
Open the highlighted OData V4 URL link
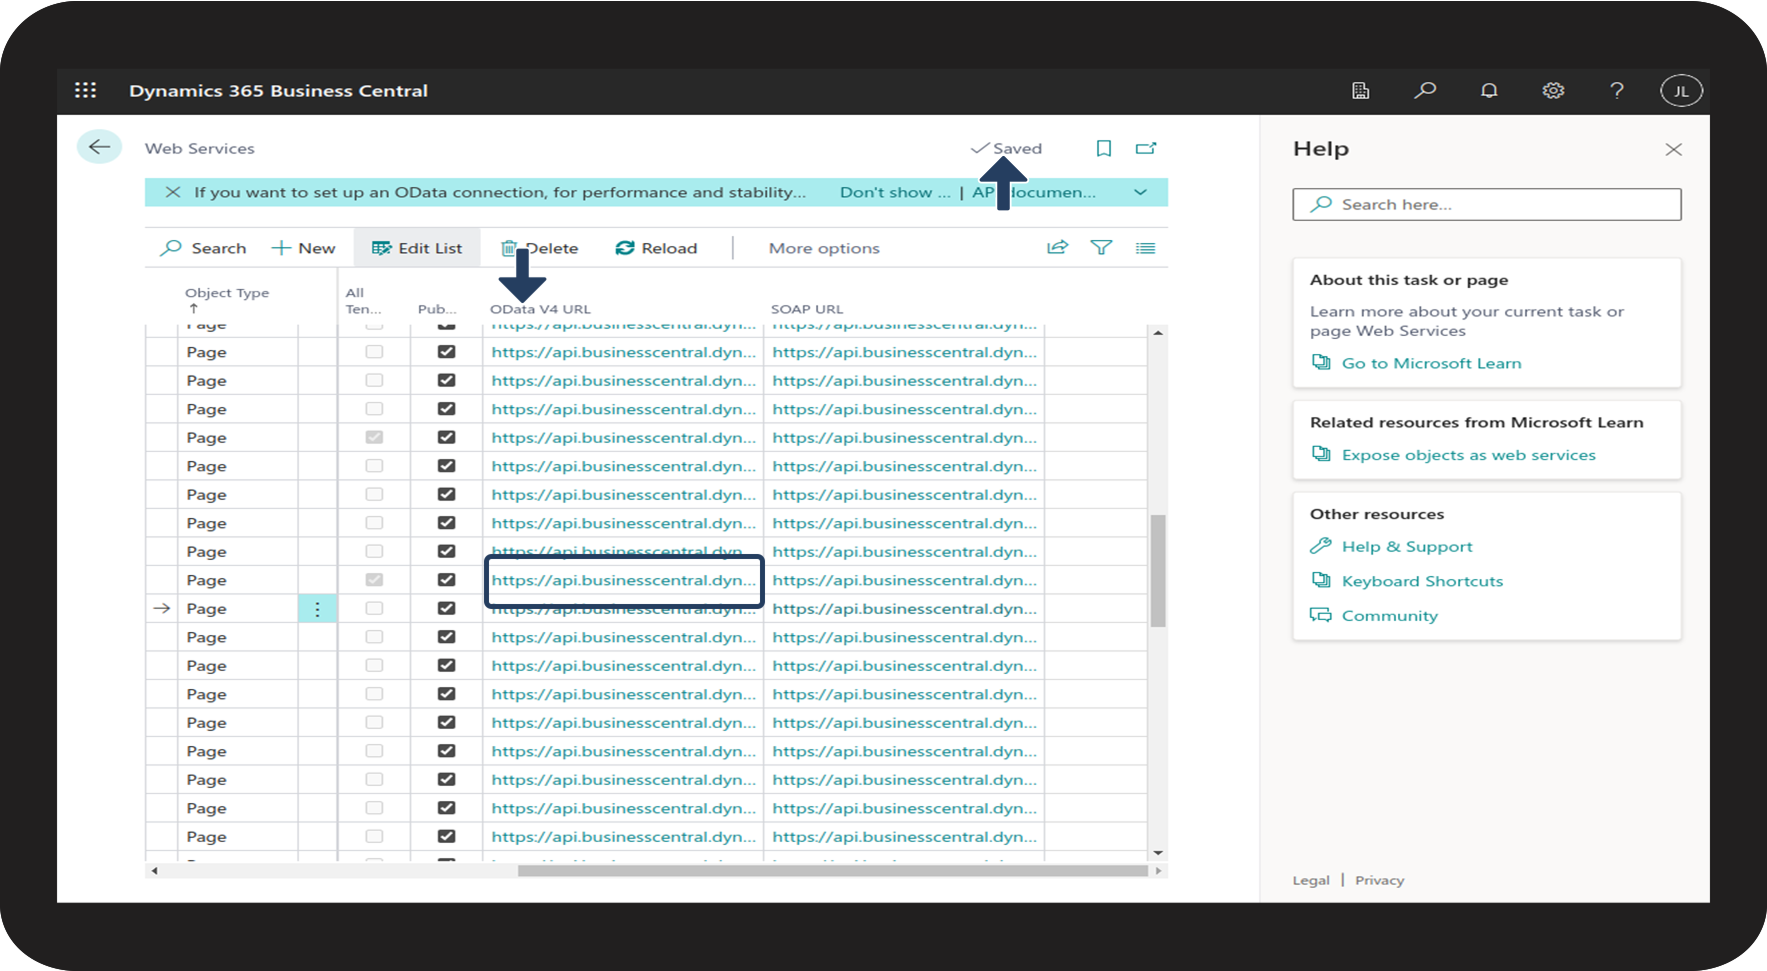[x=622, y=580]
